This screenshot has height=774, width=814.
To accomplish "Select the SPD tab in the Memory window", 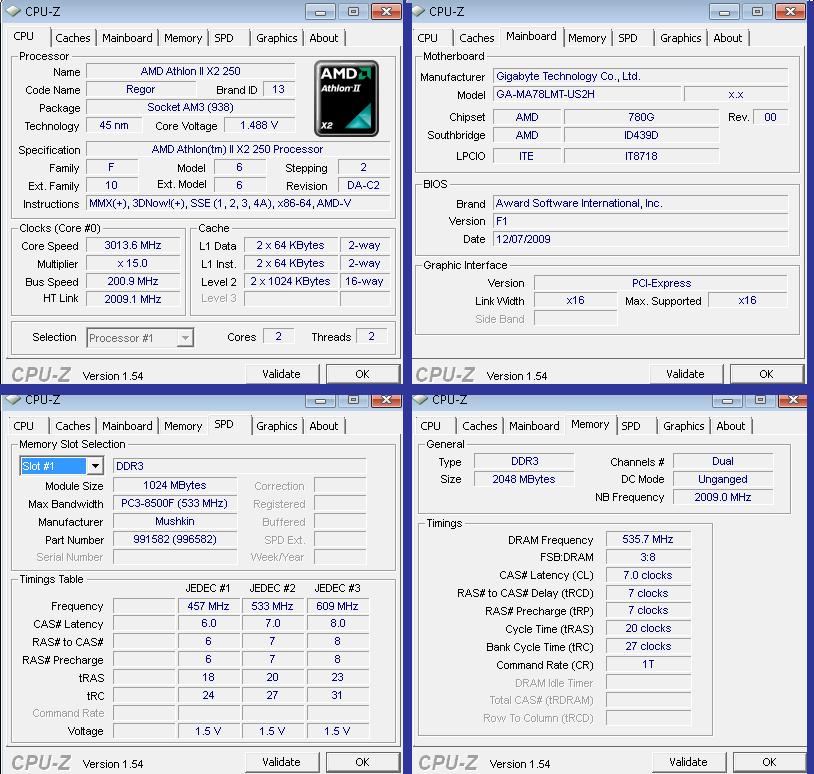I will point(631,426).
